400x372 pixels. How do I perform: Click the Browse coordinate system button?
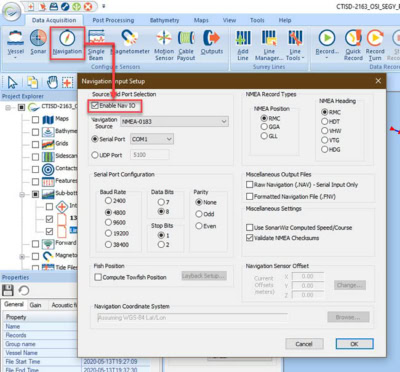pos(348,317)
